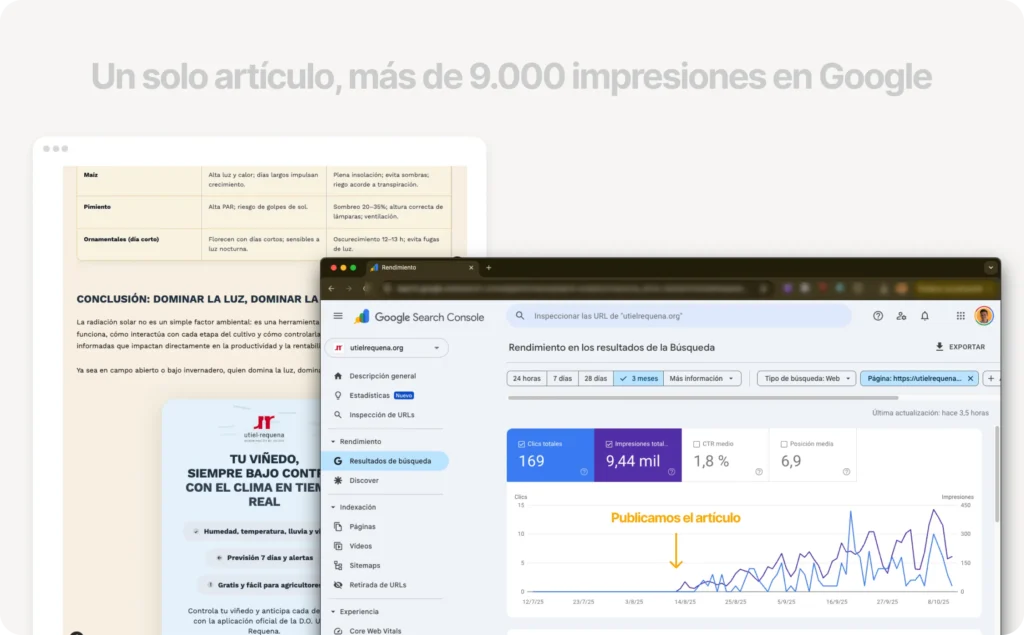The height and width of the screenshot is (635, 1024).
Task: Expand the Más información date dropdown
Action: 703,379
